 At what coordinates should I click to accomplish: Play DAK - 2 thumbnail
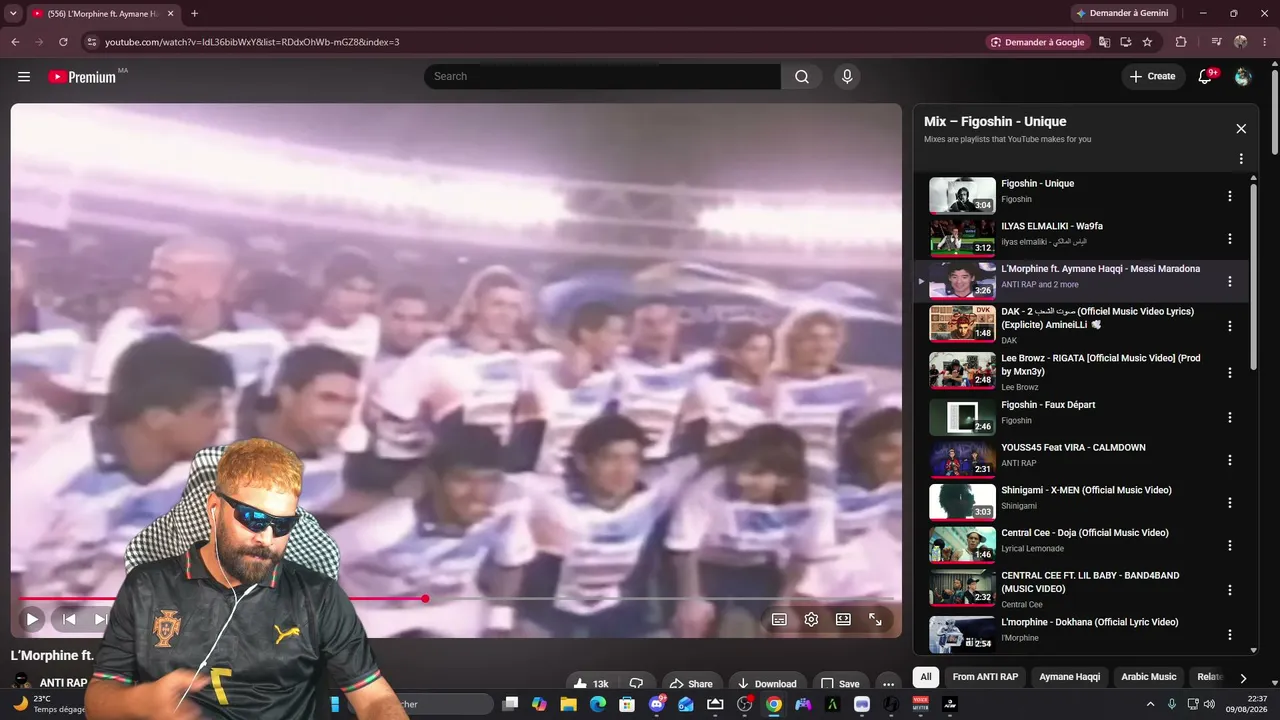coord(962,324)
